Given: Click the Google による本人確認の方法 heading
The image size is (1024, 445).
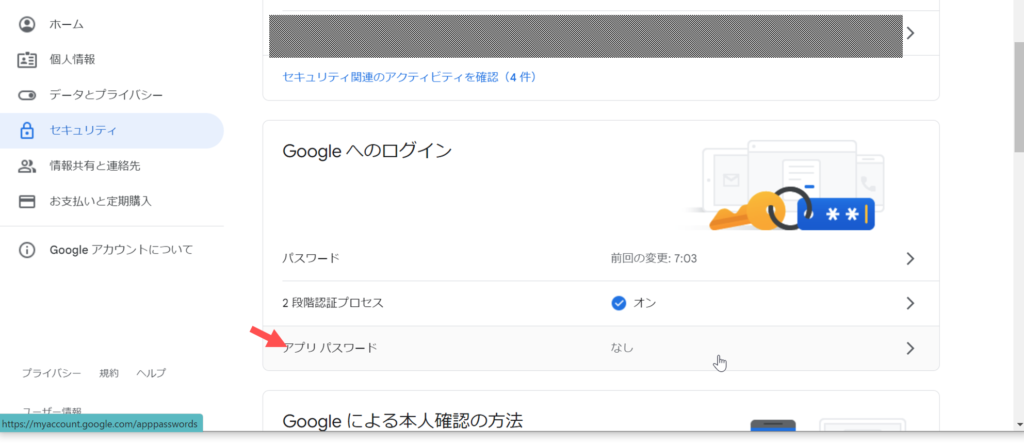Looking at the screenshot, I should coord(403,421).
